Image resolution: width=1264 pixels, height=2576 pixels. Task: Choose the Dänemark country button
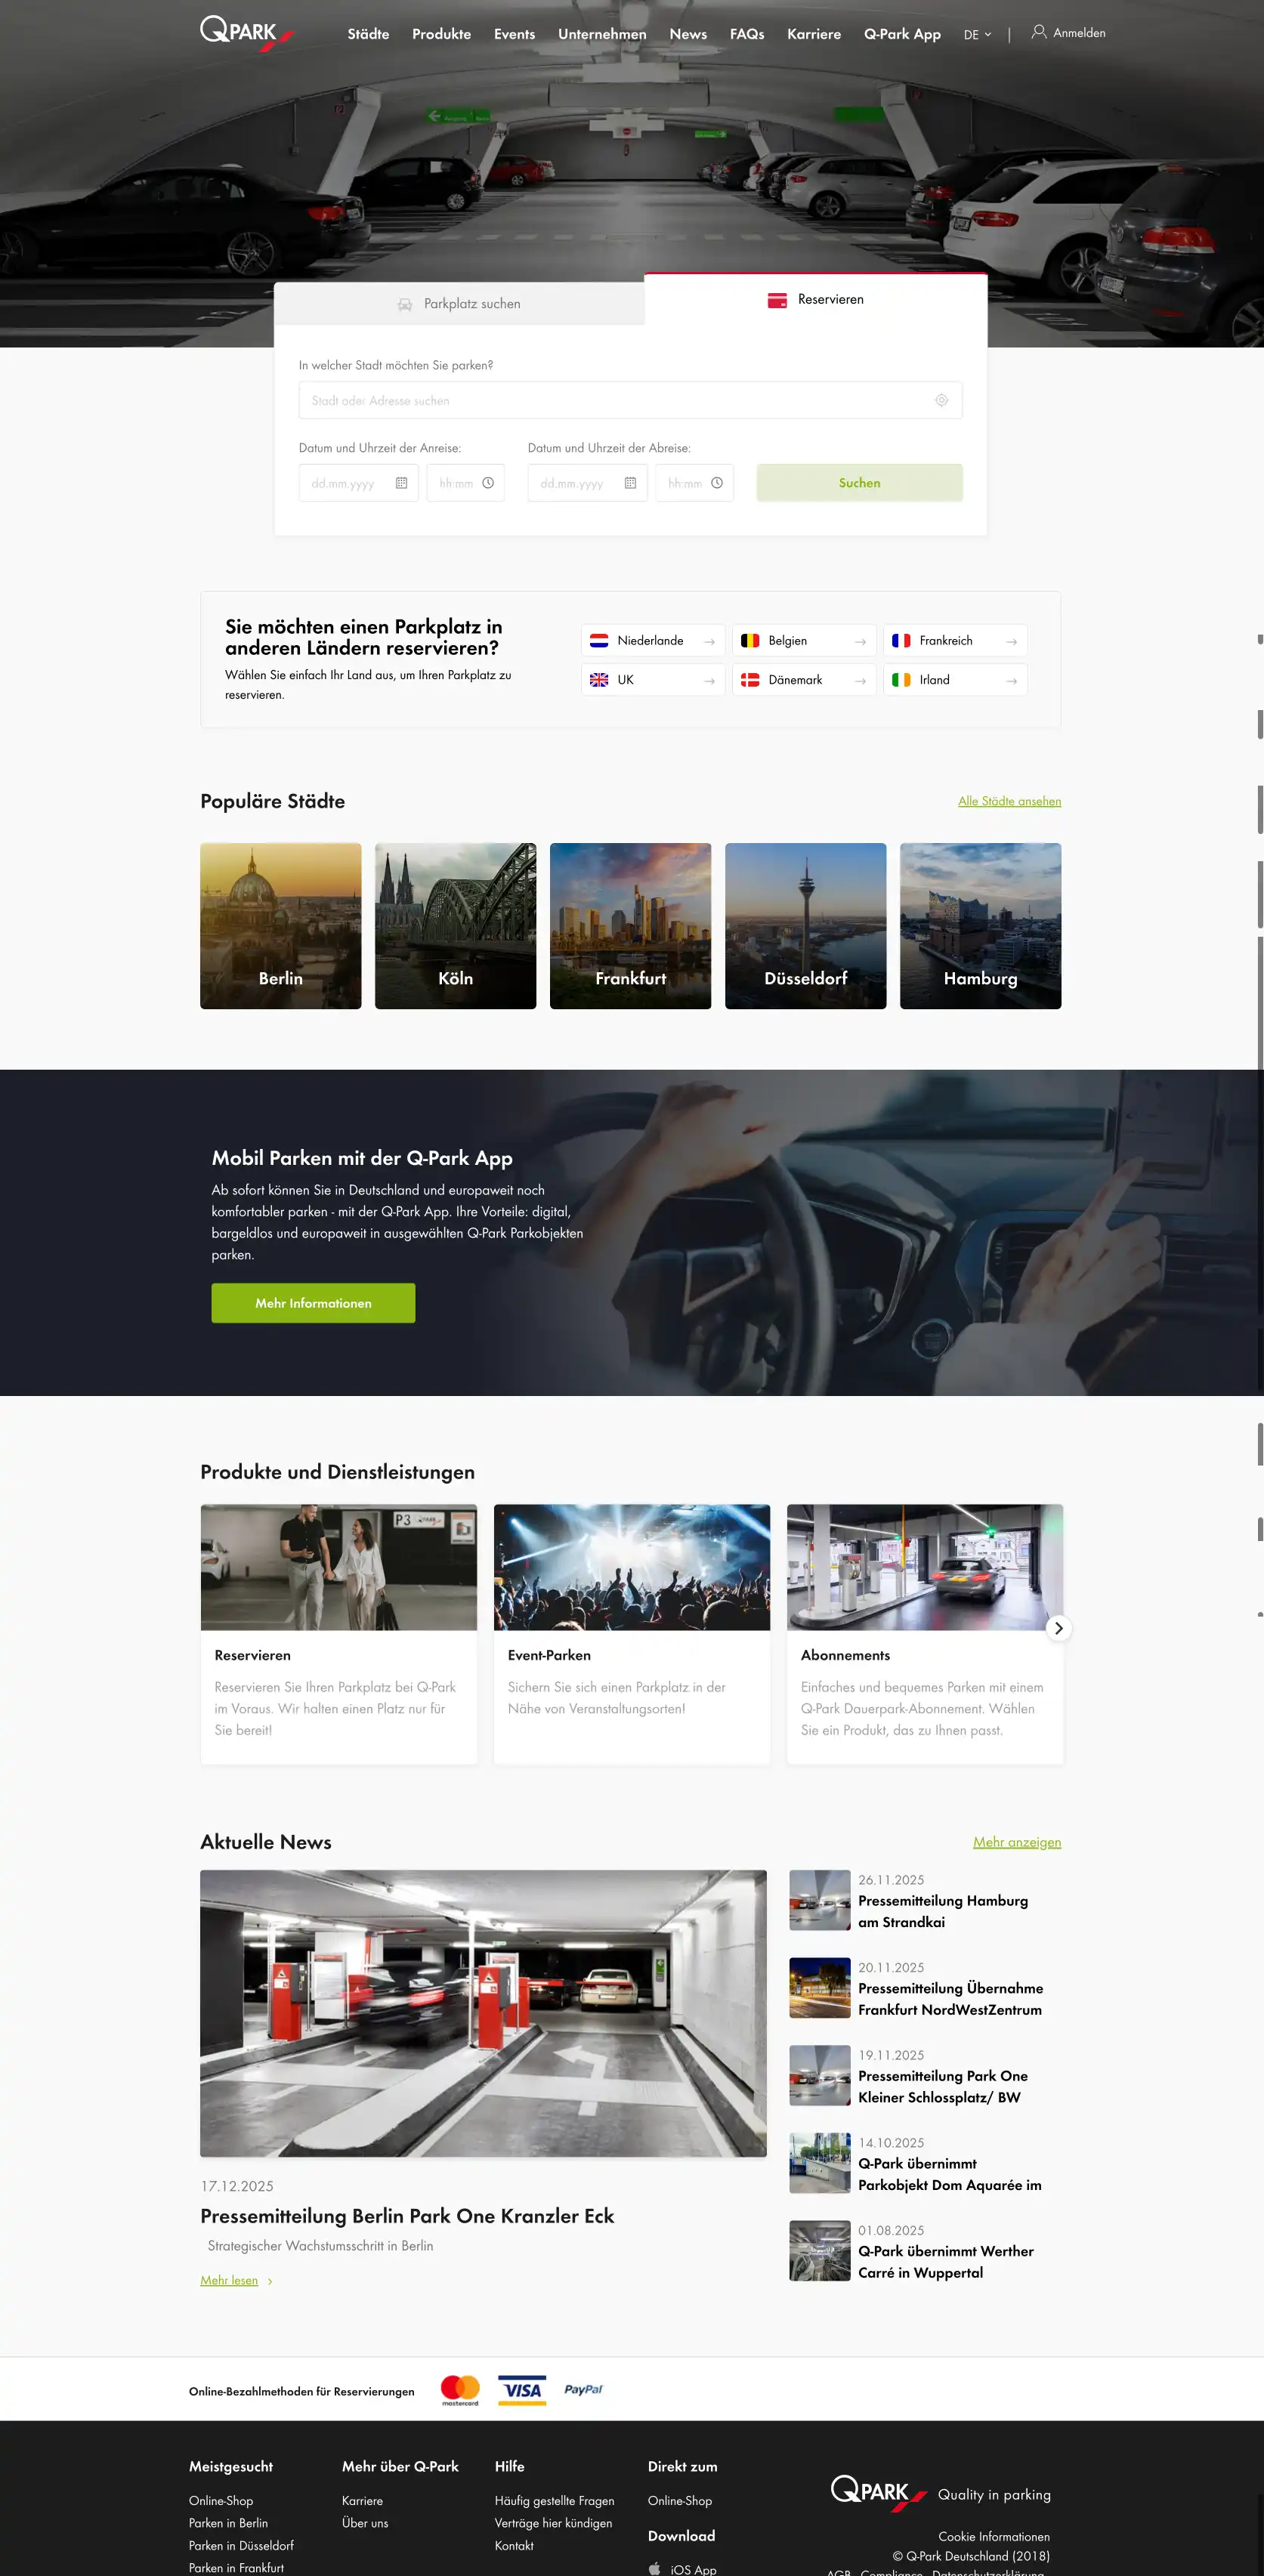pos(803,680)
